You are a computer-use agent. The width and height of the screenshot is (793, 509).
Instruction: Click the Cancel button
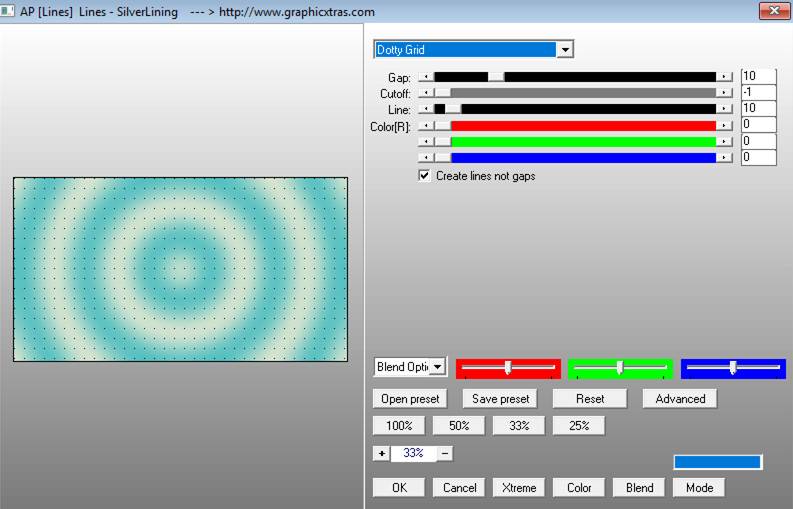pos(459,488)
